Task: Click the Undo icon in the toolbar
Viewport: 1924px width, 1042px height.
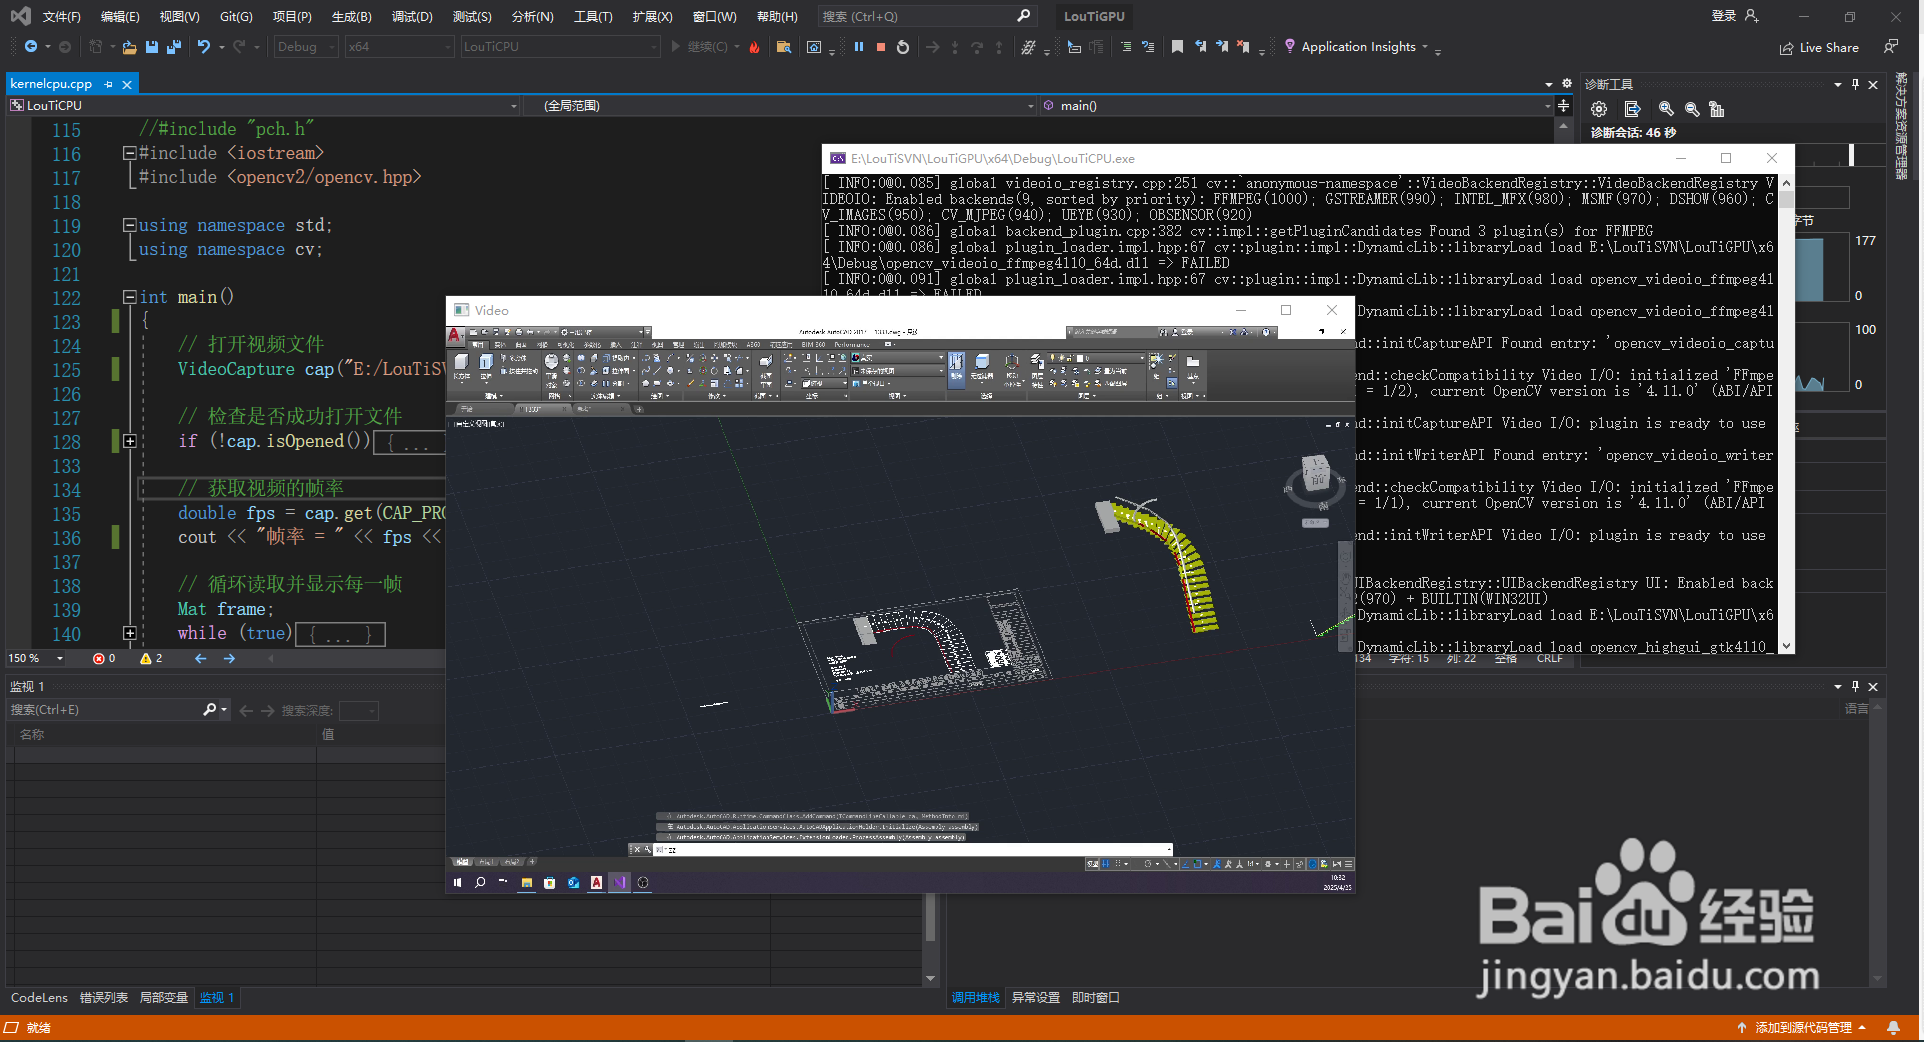Action: point(204,46)
